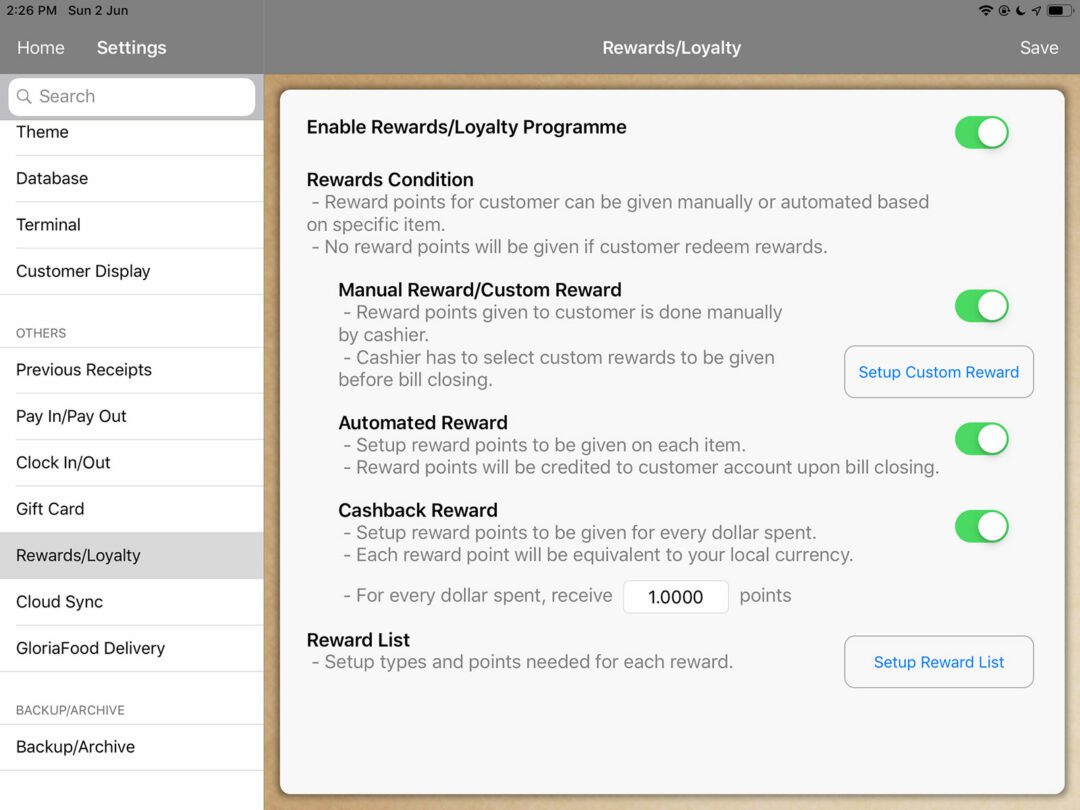Switch off the Cashback Reward toggle
The width and height of the screenshot is (1080, 810).
click(x=981, y=526)
